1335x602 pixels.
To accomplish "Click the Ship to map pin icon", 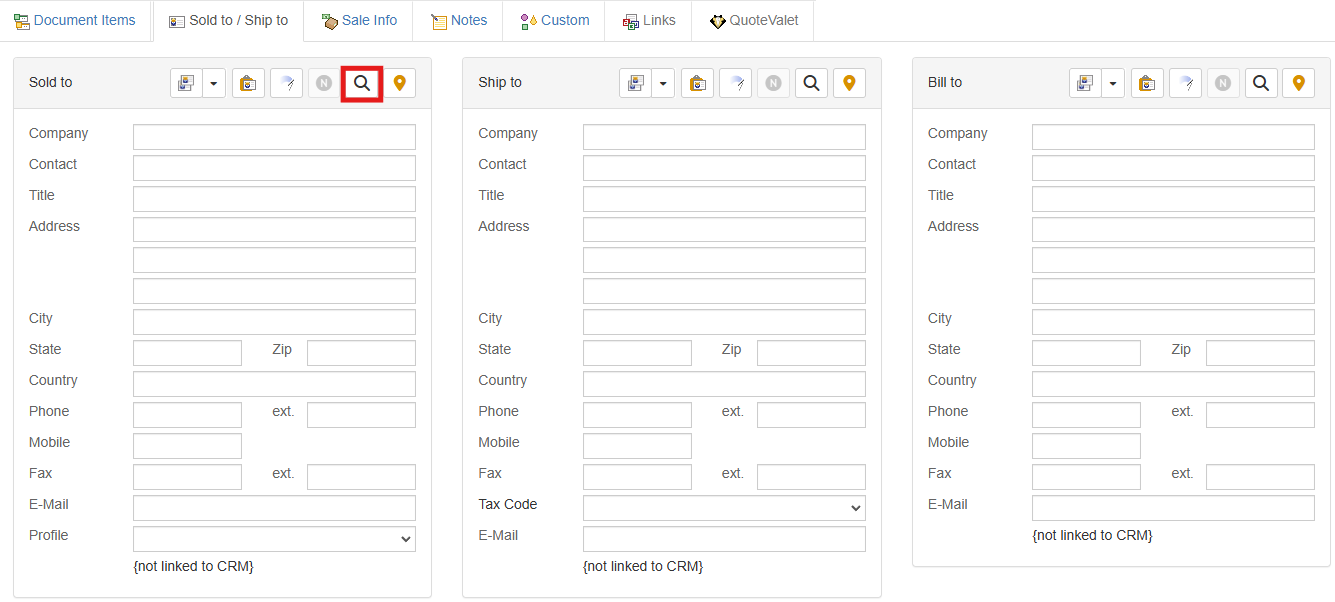I will (x=849, y=83).
